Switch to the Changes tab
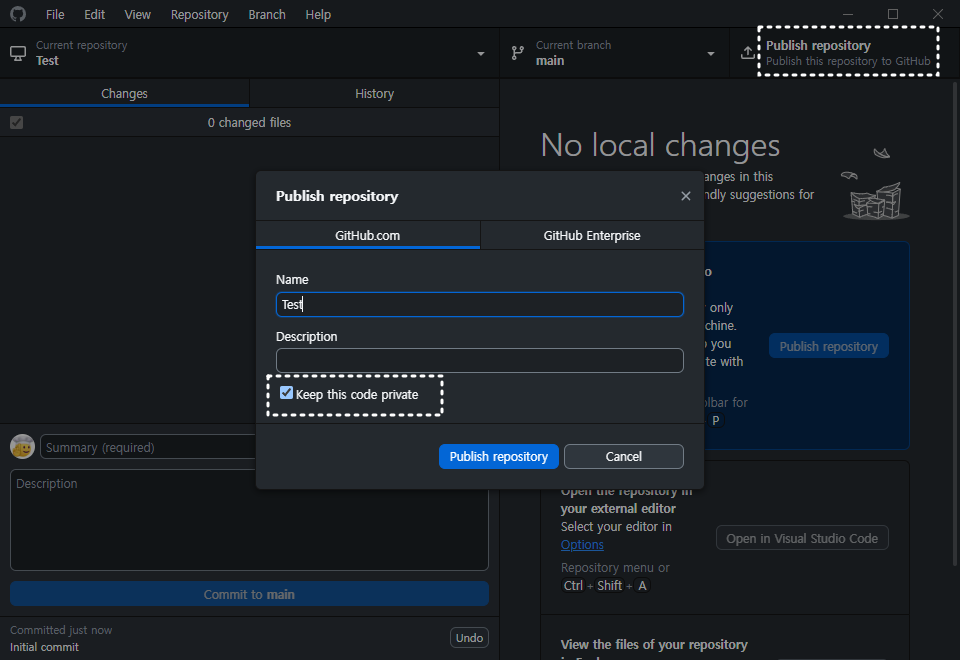Image resolution: width=960 pixels, height=660 pixels. tap(124, 93)
